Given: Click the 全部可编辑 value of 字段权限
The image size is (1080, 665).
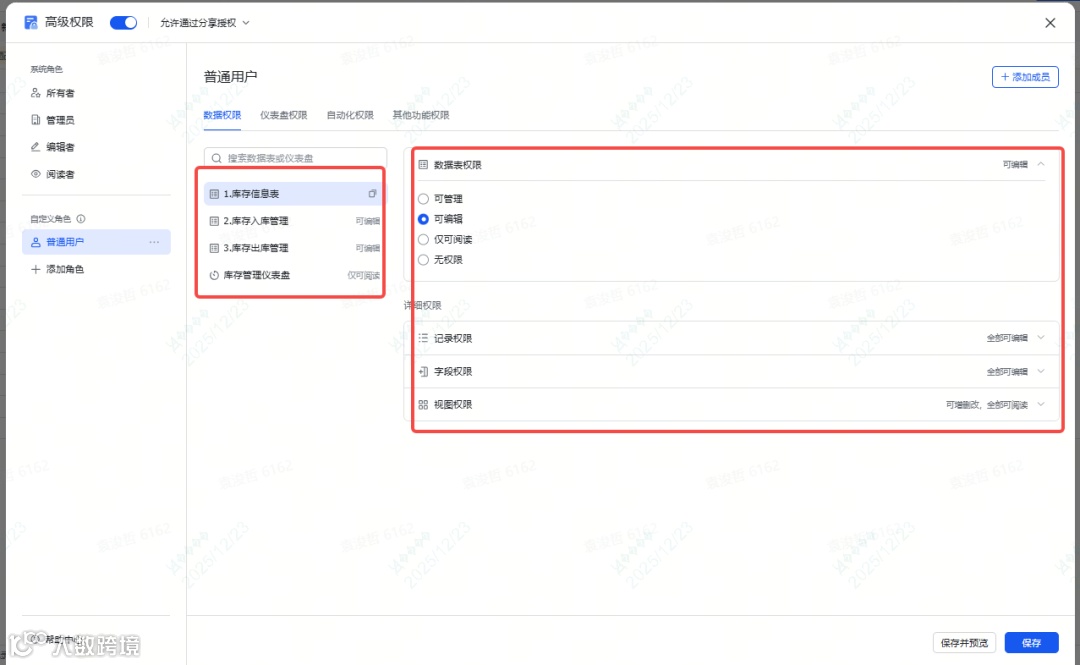Looking at the screenshot, I should click(1007, 371).
